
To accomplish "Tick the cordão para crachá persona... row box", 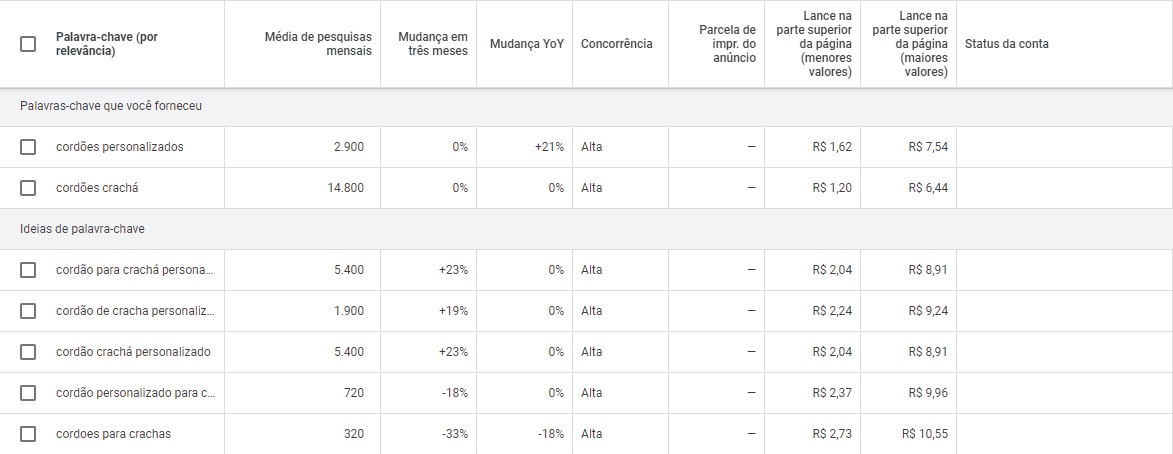I will pyautogui.click(x=28, y=270).
